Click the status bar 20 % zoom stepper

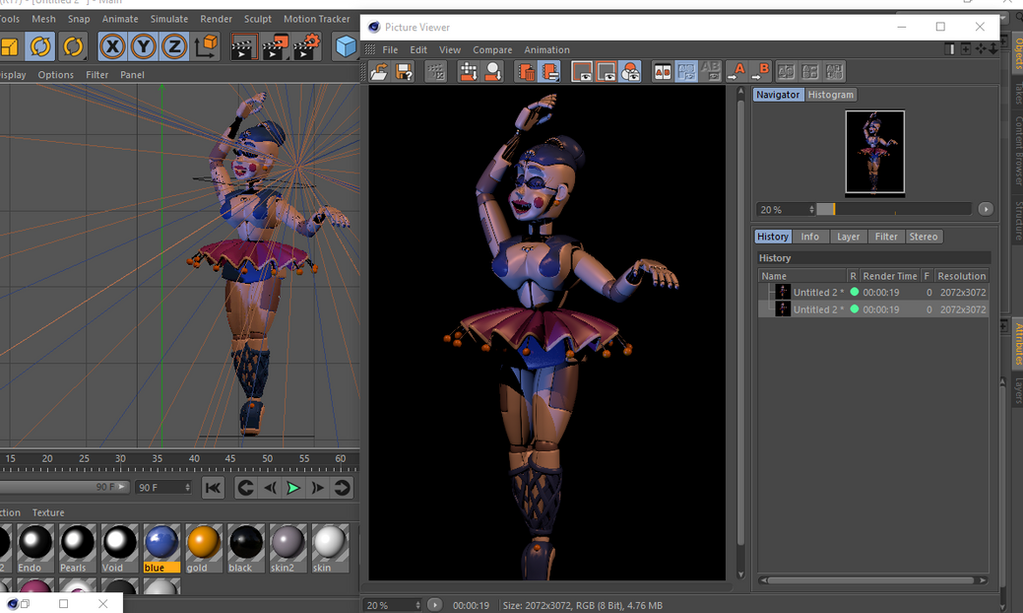tap(418, 605)
